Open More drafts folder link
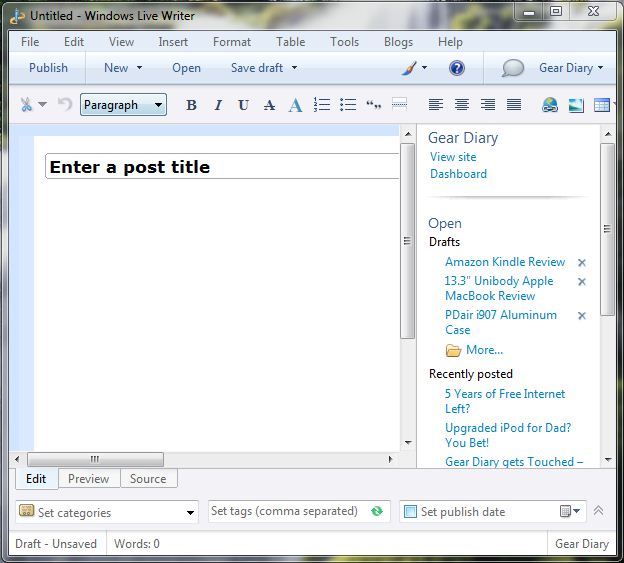The height and width of the screenshot is (563, 624). coord(484,350)
